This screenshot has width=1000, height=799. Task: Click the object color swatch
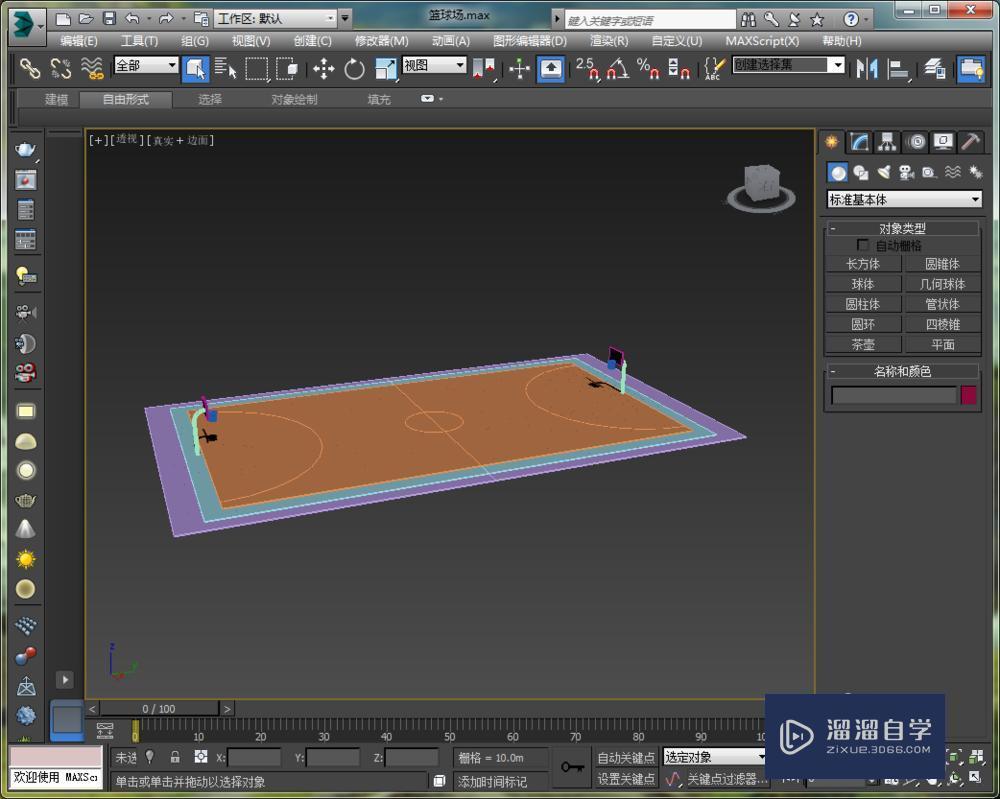point(968,395)
